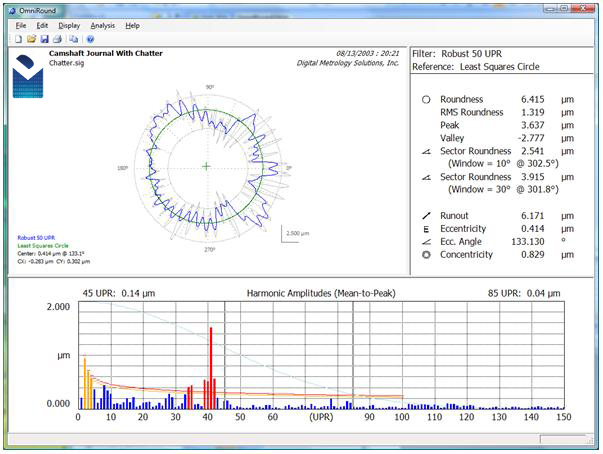Image resolution: width=603 pixels, height=454 pixels.
Task: Click Harmonic Amplitudes (Mean-to-Peak) chart title
Action: point(321,293)
